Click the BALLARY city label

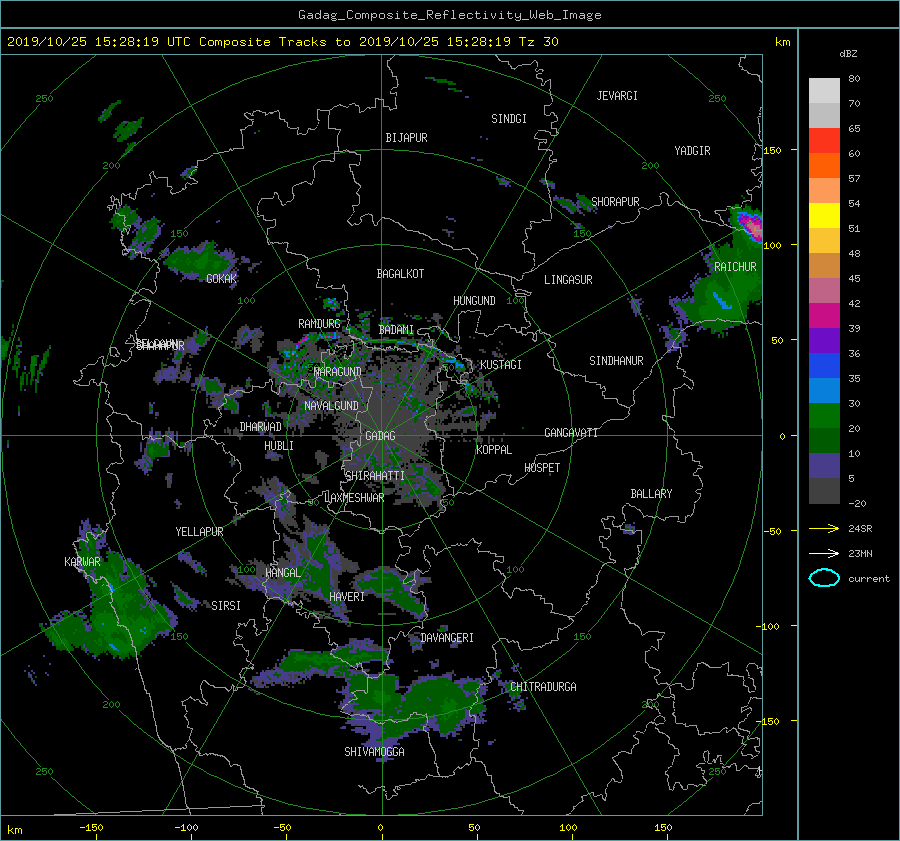(651, 494)
